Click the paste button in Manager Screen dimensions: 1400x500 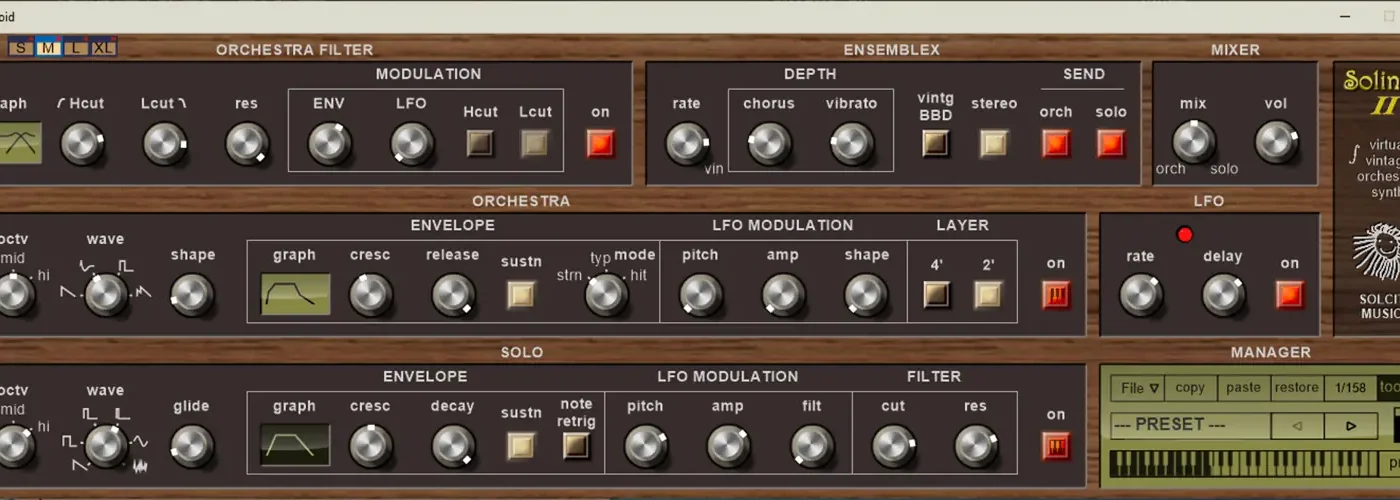tap(1243, 388)
